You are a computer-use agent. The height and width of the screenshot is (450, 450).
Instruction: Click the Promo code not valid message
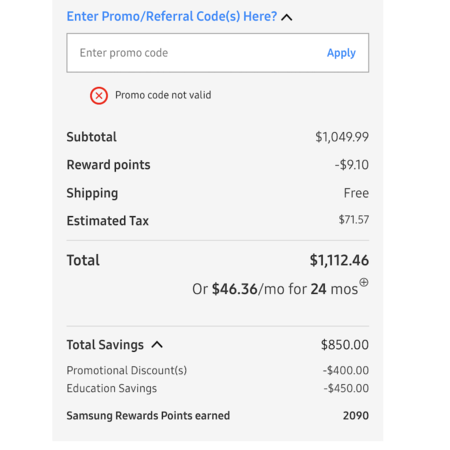point(163,95)
